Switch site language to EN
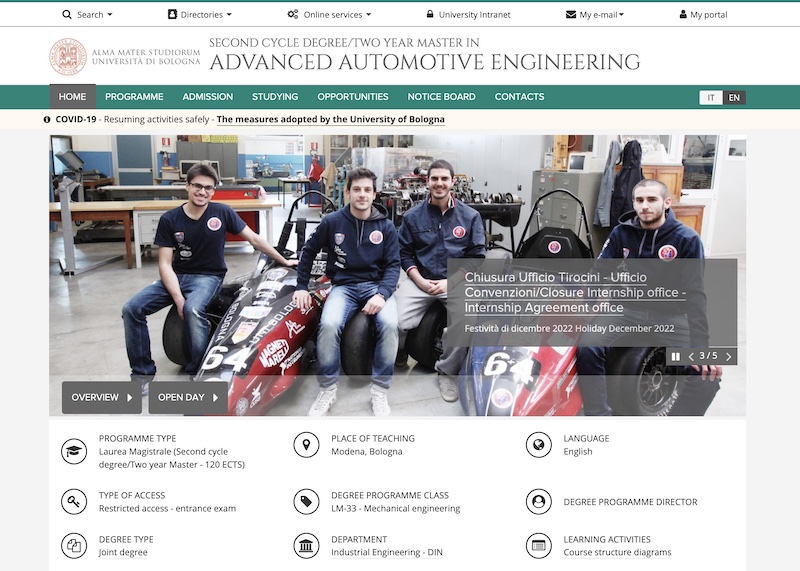 (x=734, y=97)
